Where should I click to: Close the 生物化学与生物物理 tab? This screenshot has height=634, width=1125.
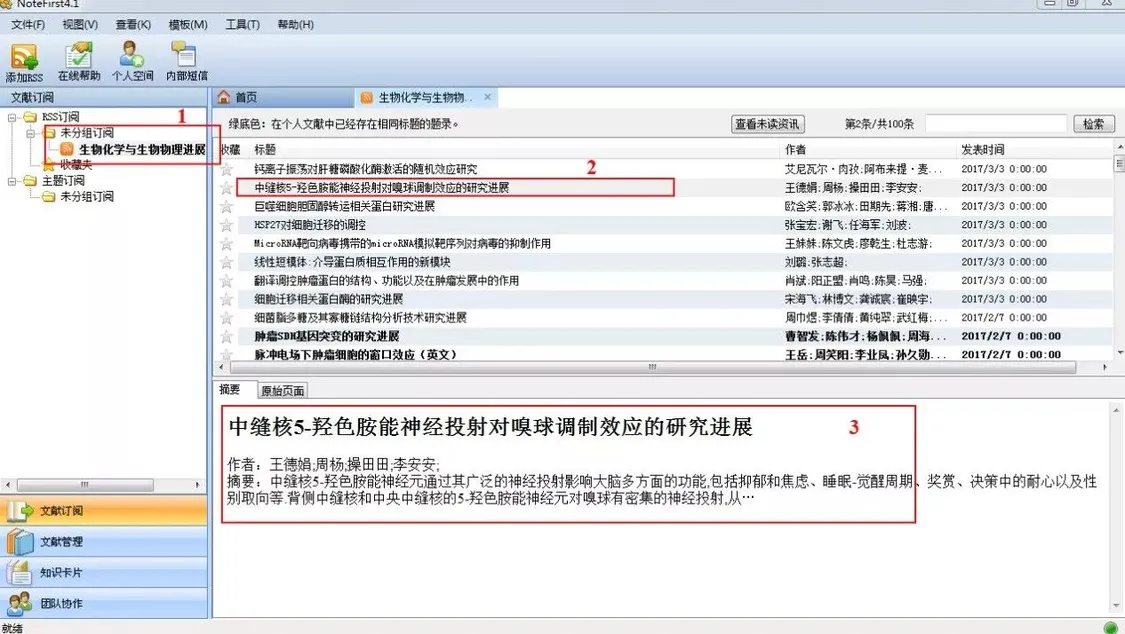point(488,97)
